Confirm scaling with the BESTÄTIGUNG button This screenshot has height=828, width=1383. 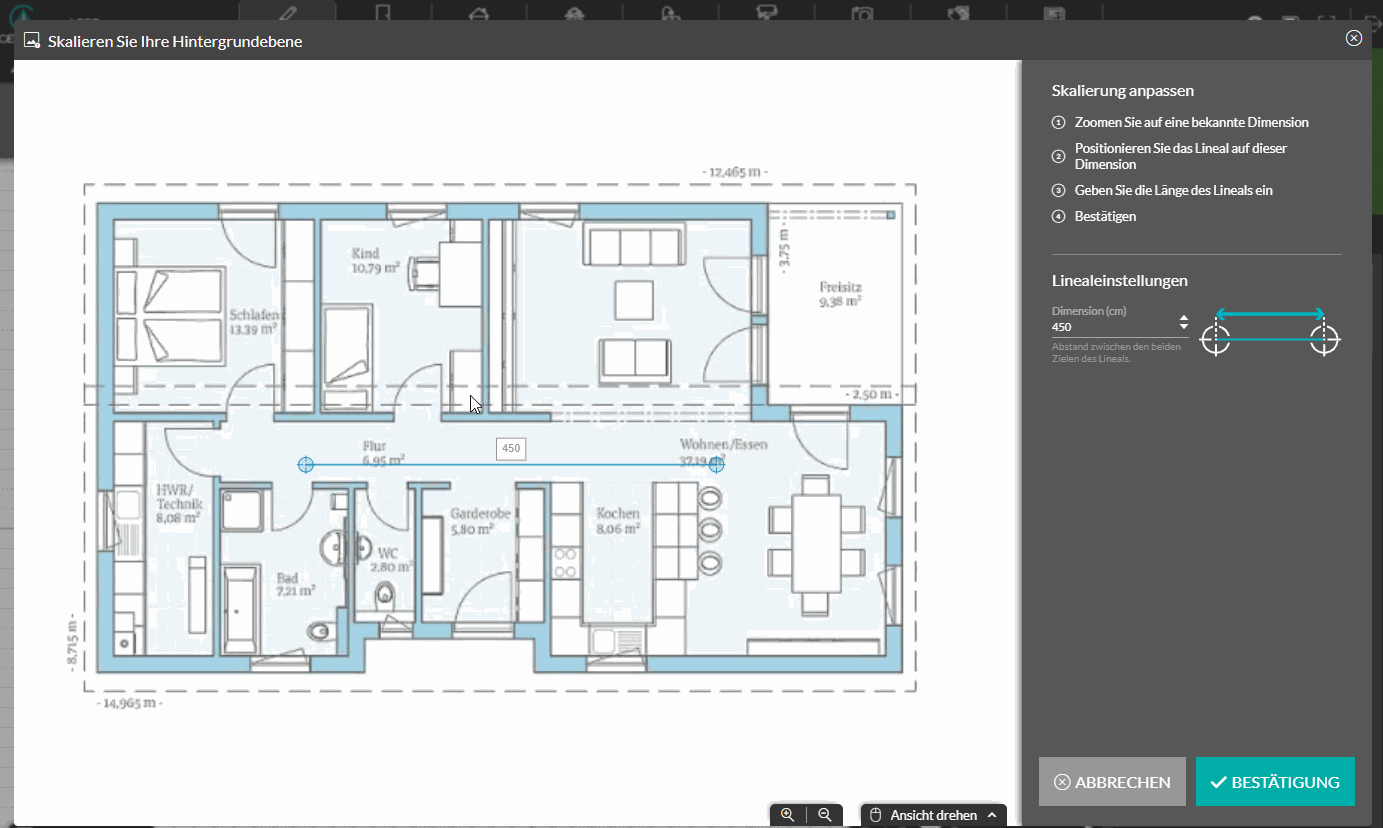(1275, 782)
